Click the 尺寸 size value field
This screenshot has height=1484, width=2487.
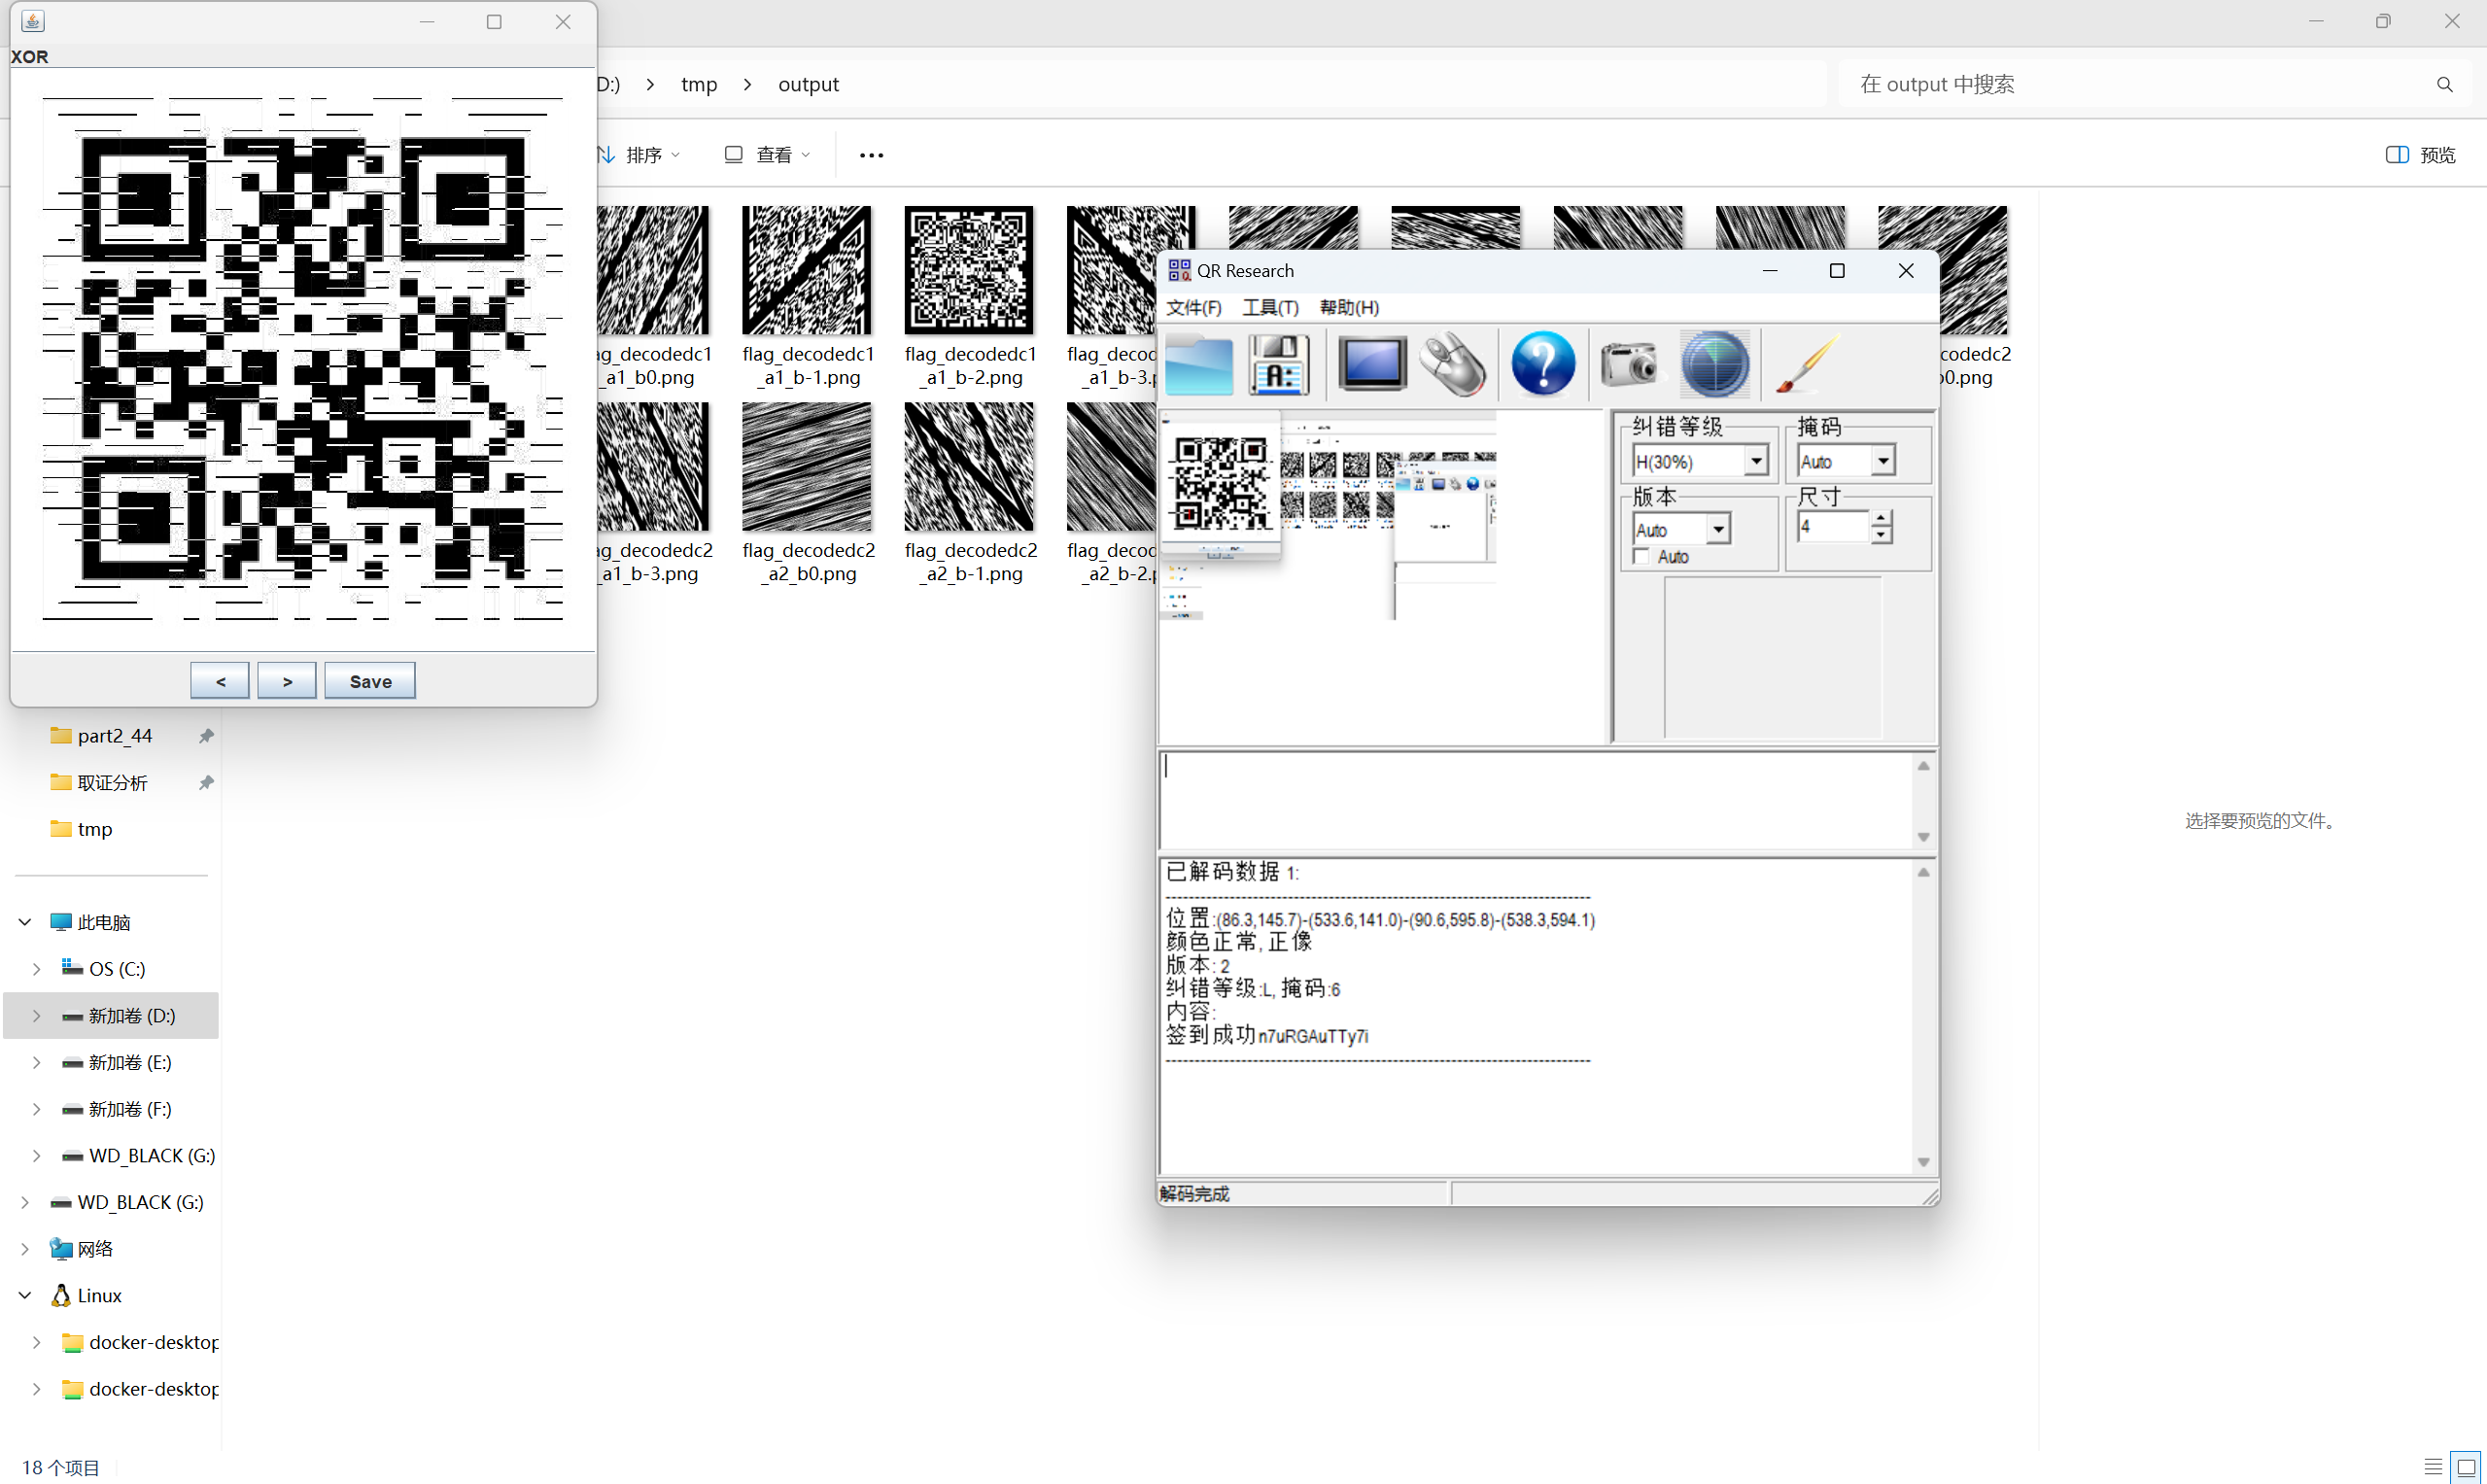(x=1833, y=527)
